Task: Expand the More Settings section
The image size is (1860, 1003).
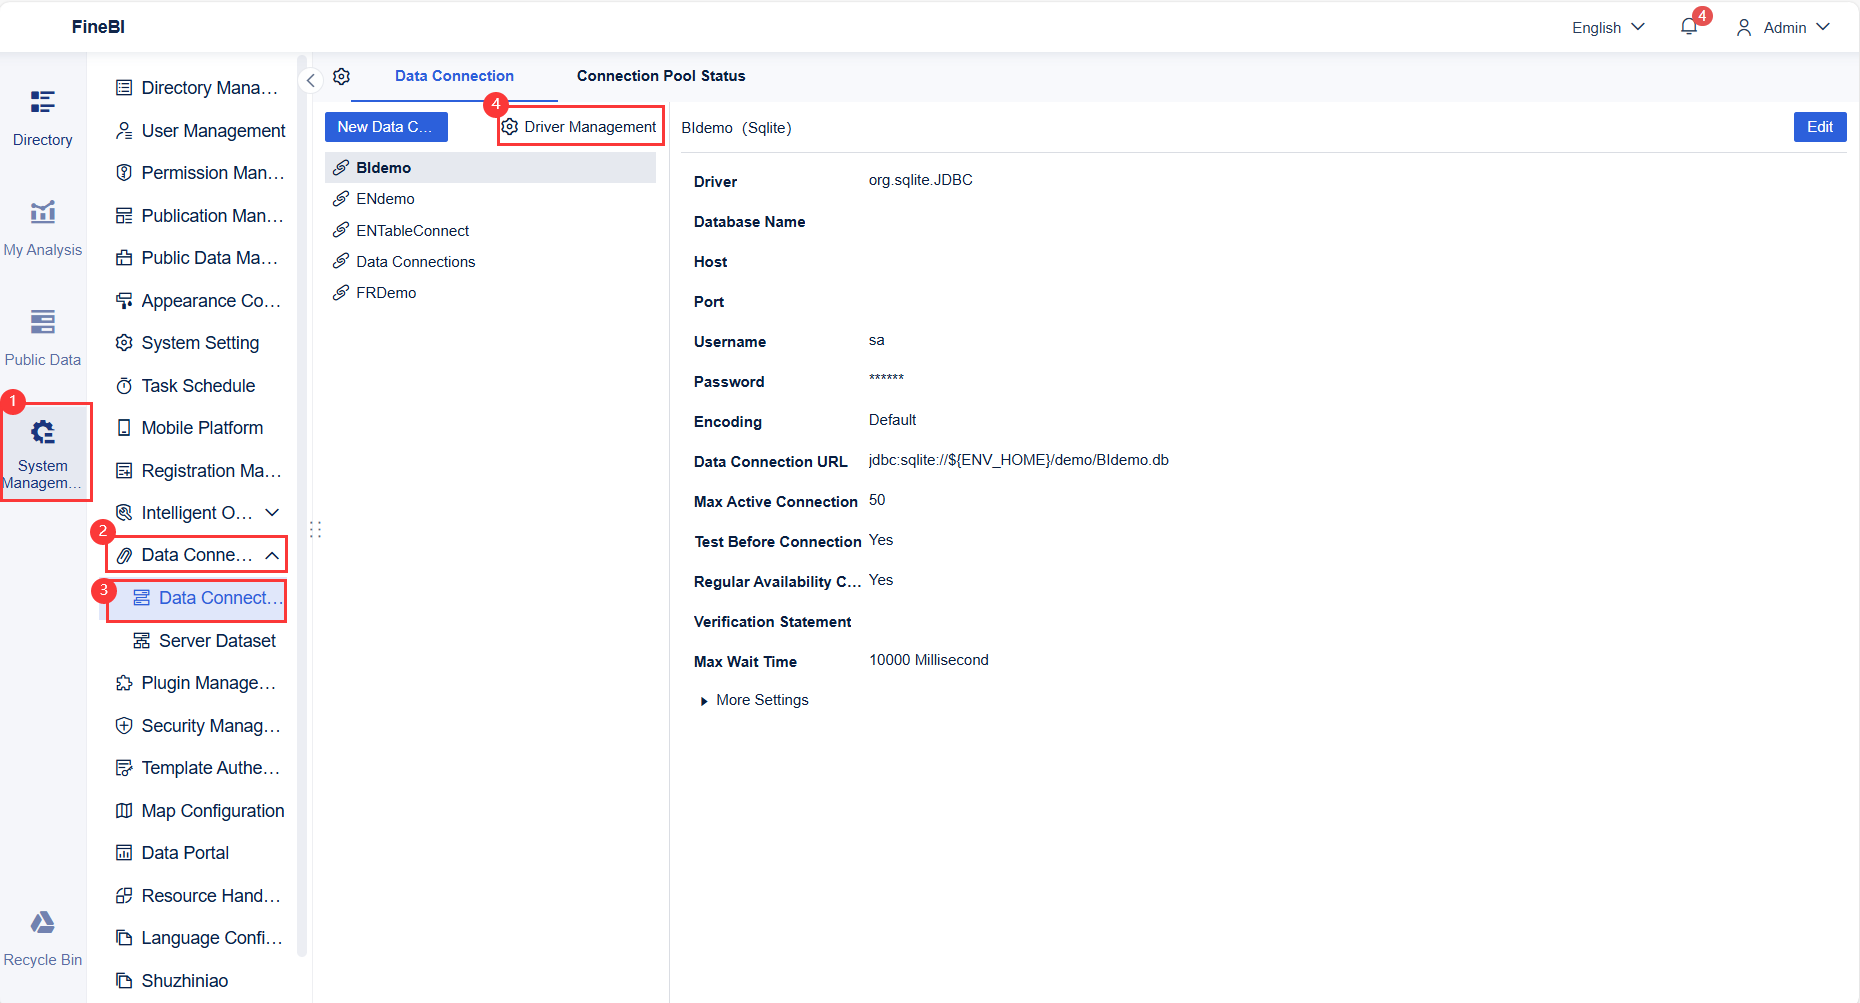Action: click(x=755, y=700)
